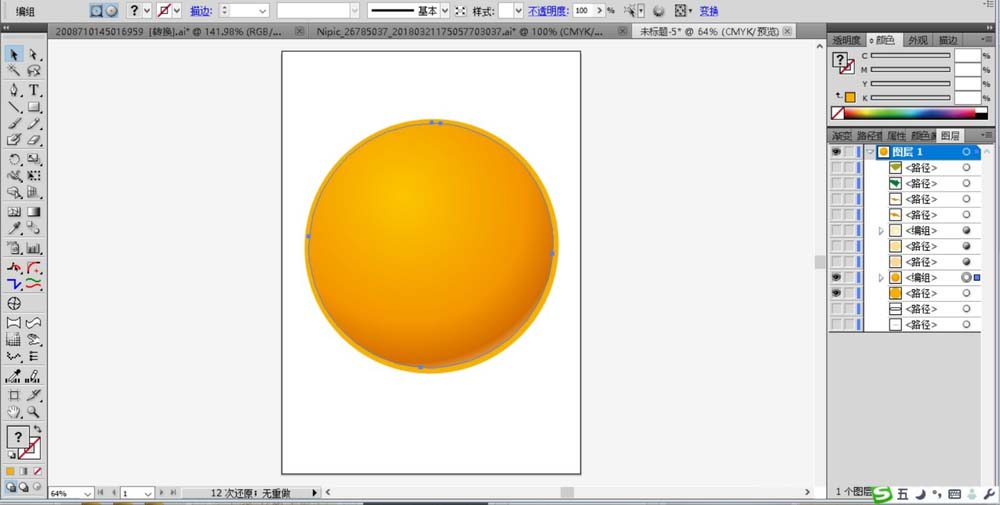Pick the Magic Wand tool
The width and height of the screenshot is (1000, 505).
pos(14,71)
